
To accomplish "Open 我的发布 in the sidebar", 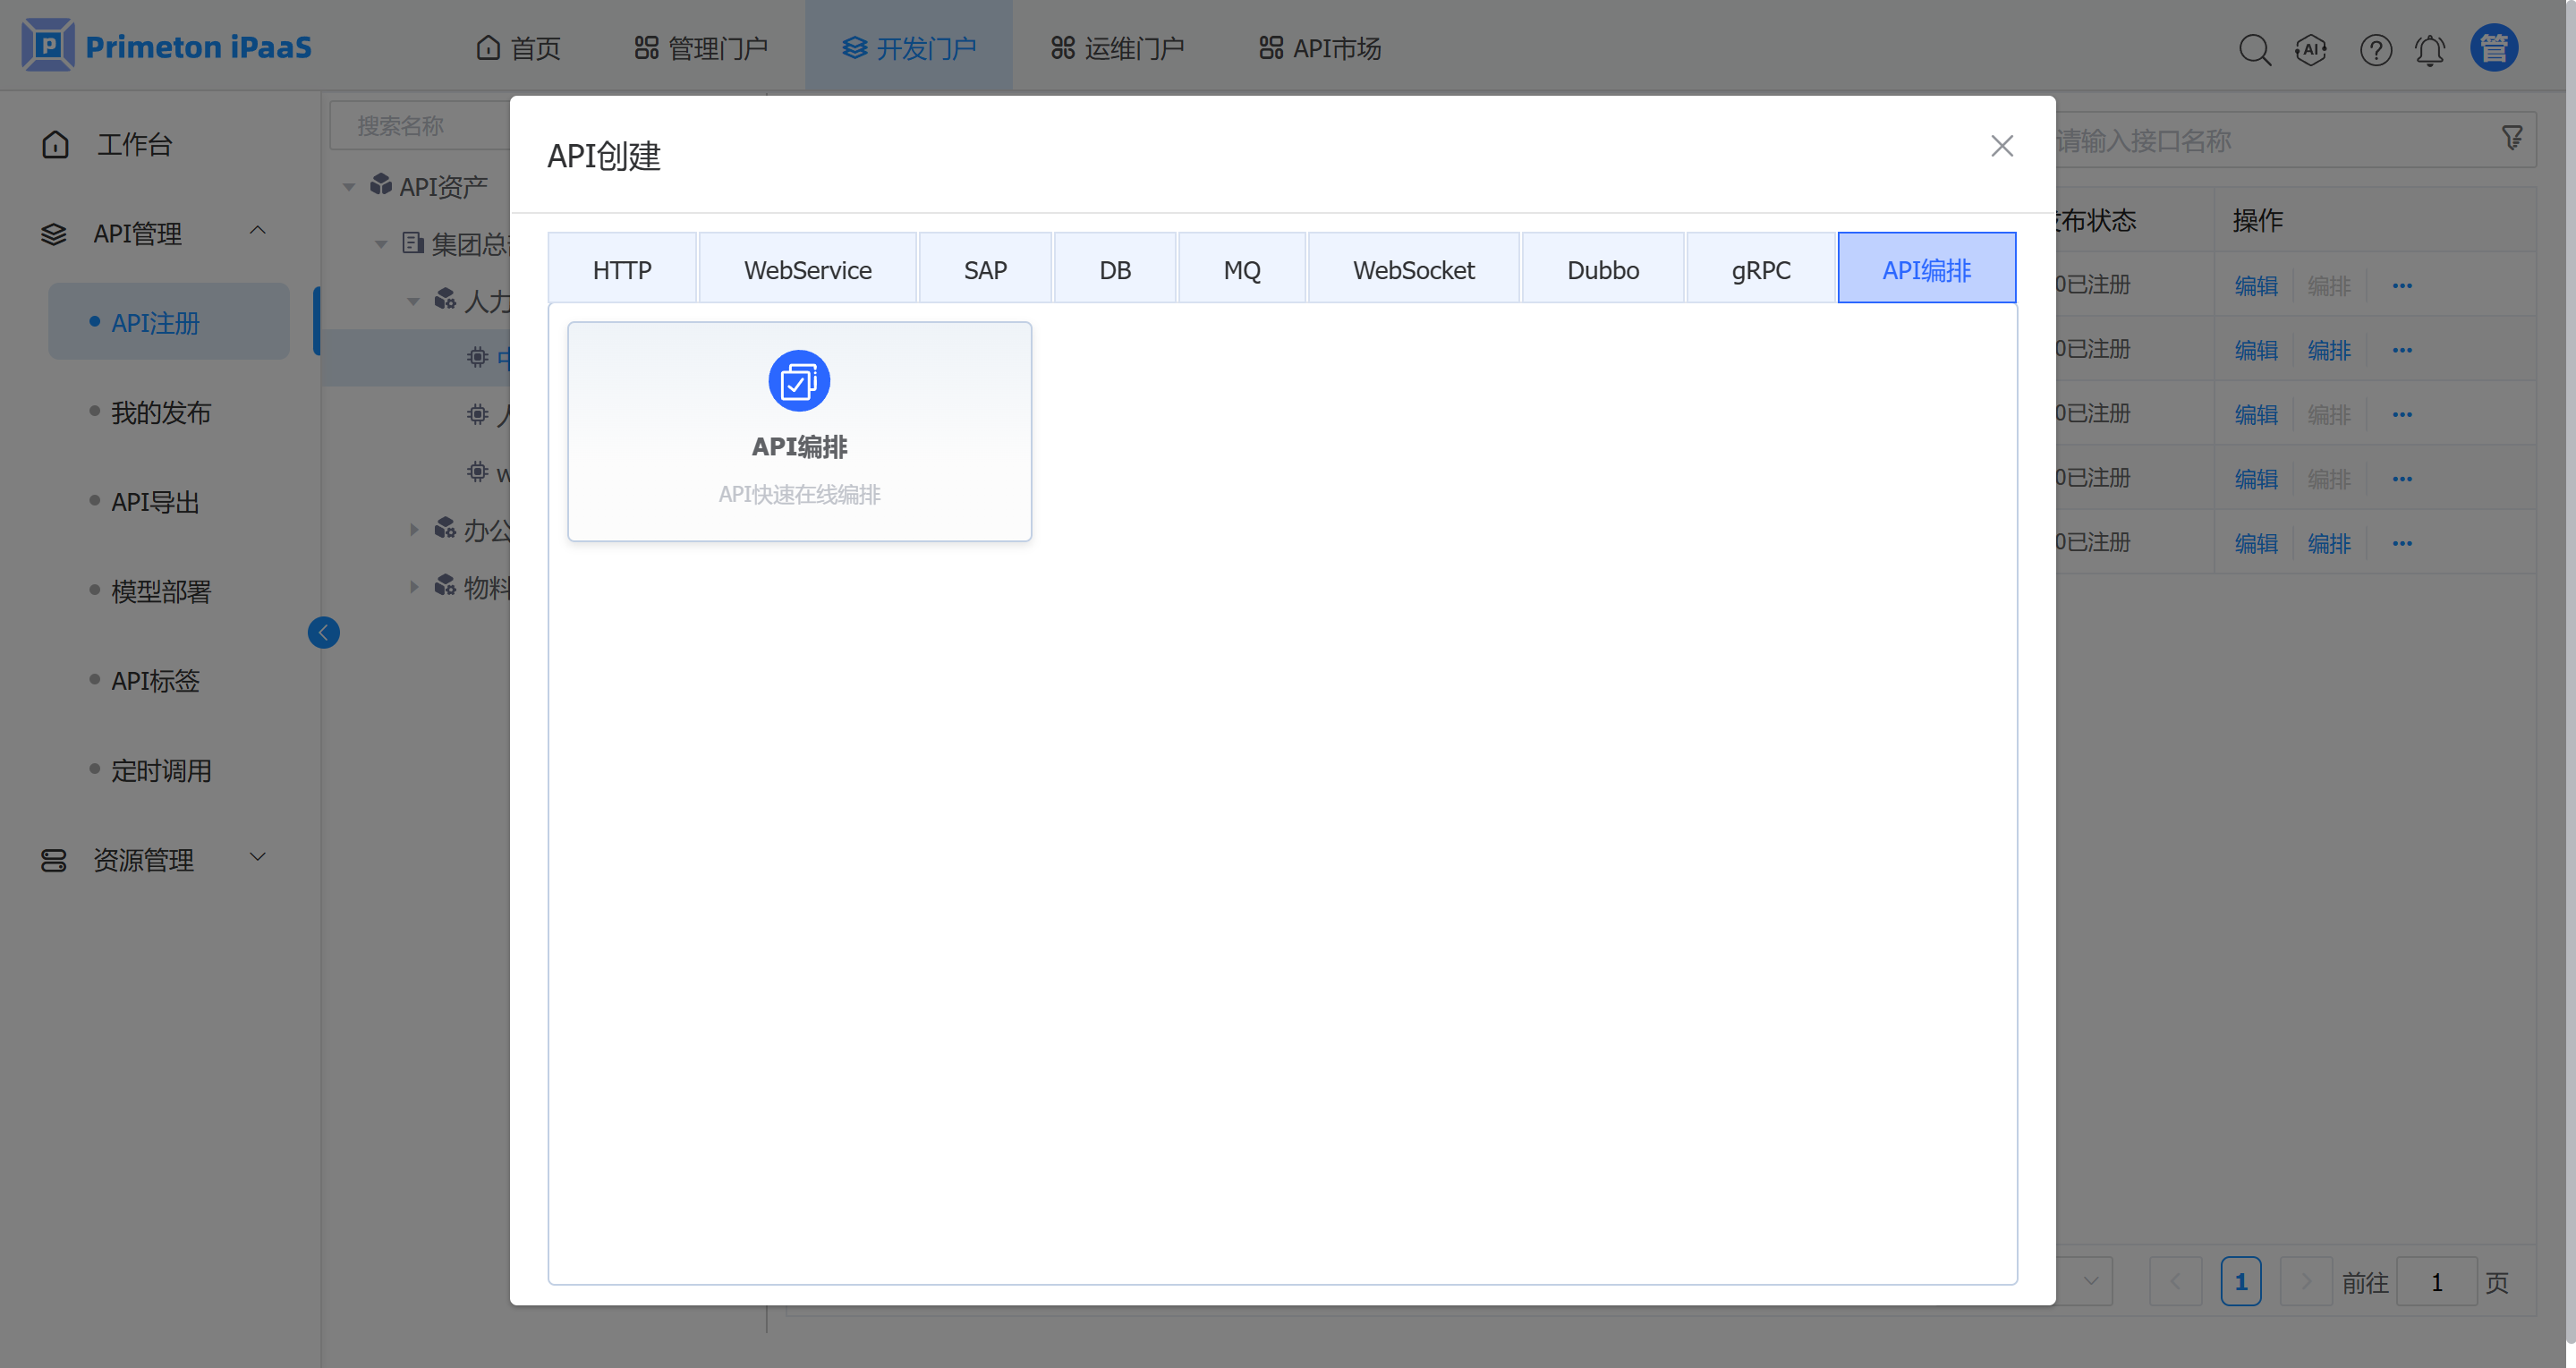I will tap(161, 412).
